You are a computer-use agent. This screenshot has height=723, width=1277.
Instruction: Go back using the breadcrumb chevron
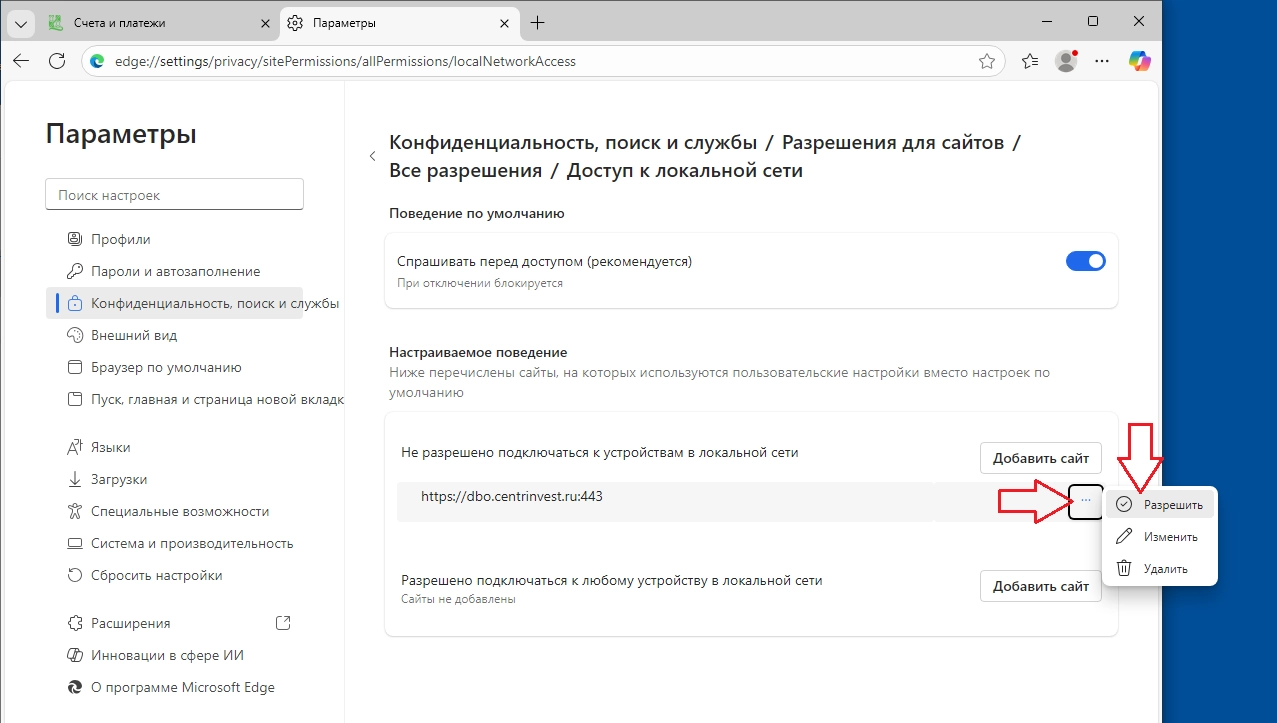(x=372, y=156)
